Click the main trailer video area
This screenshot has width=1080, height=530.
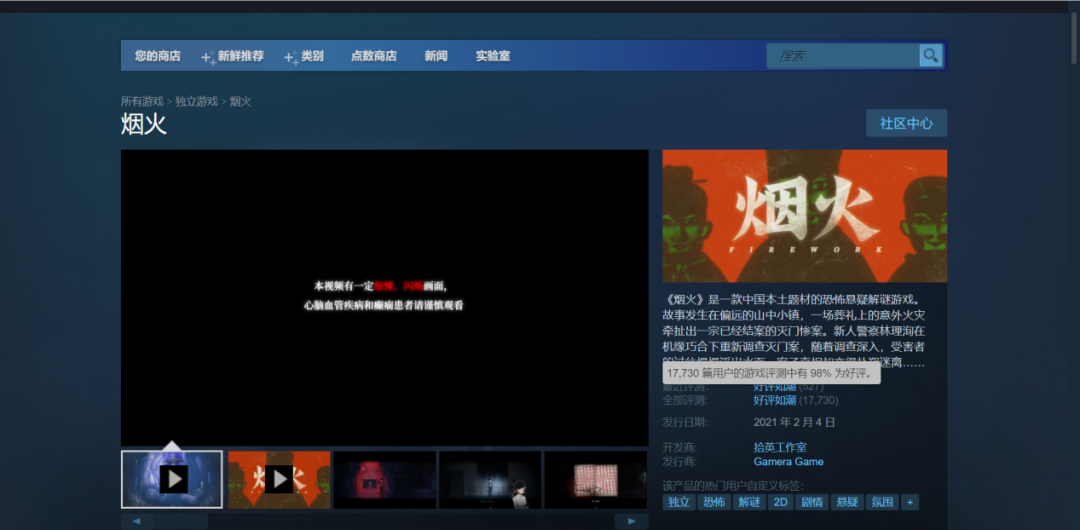[384, 298]
